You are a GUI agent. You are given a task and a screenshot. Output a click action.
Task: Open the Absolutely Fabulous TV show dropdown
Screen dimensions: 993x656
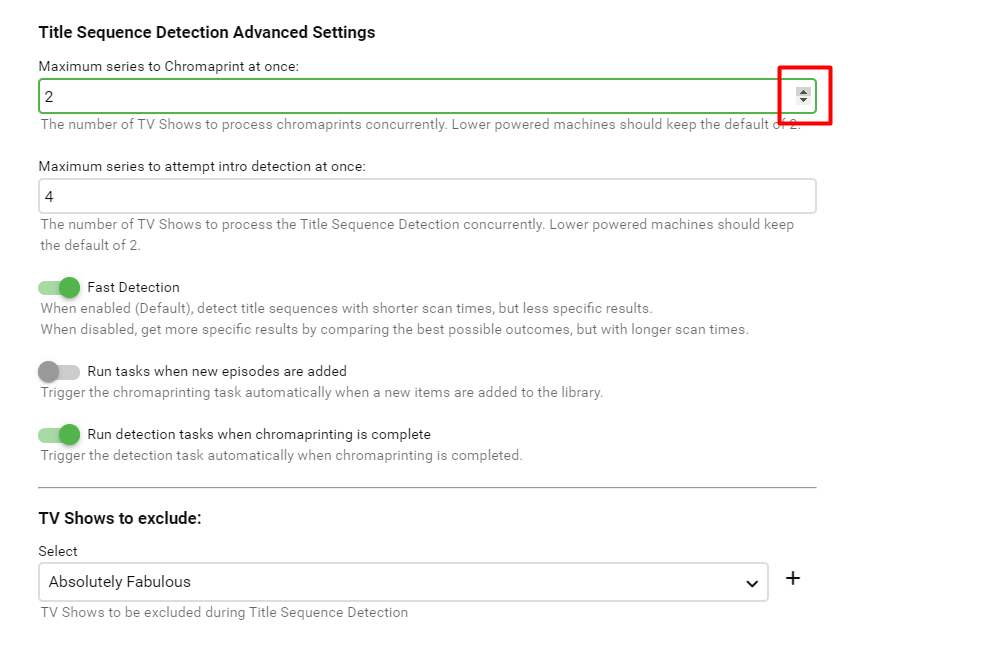400,582
